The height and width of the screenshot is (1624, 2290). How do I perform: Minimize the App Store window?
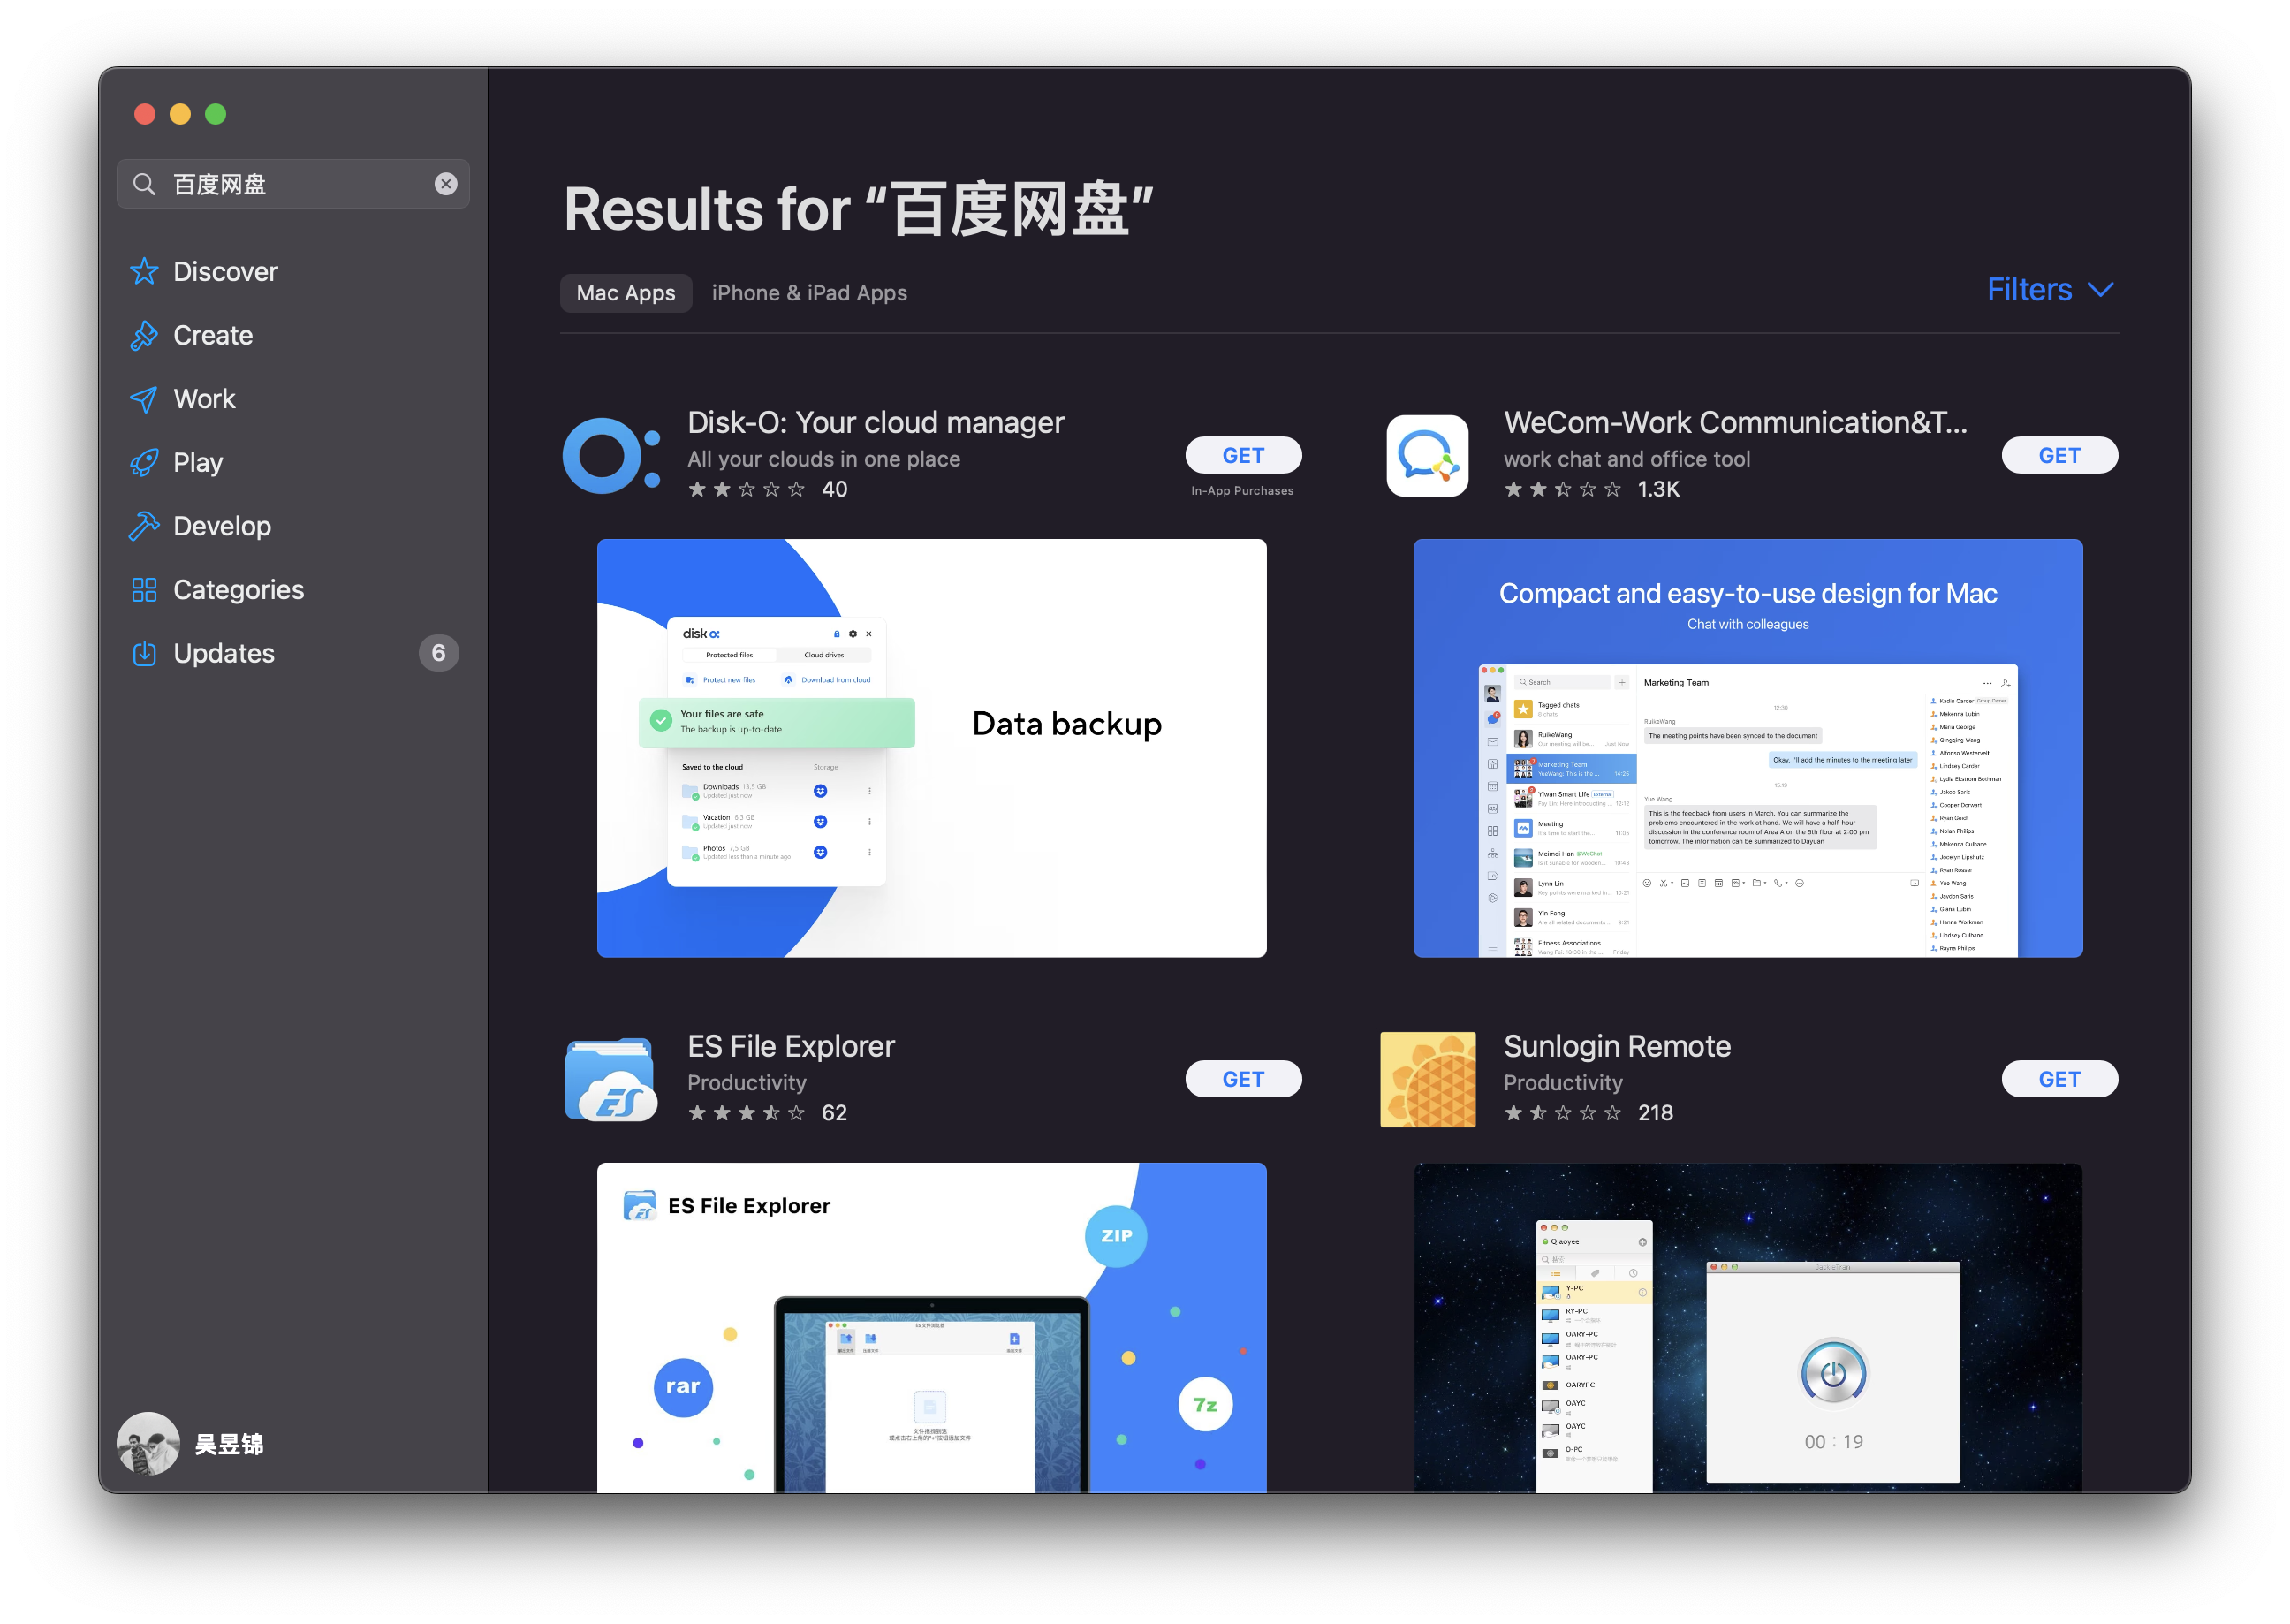pos(180,114)
